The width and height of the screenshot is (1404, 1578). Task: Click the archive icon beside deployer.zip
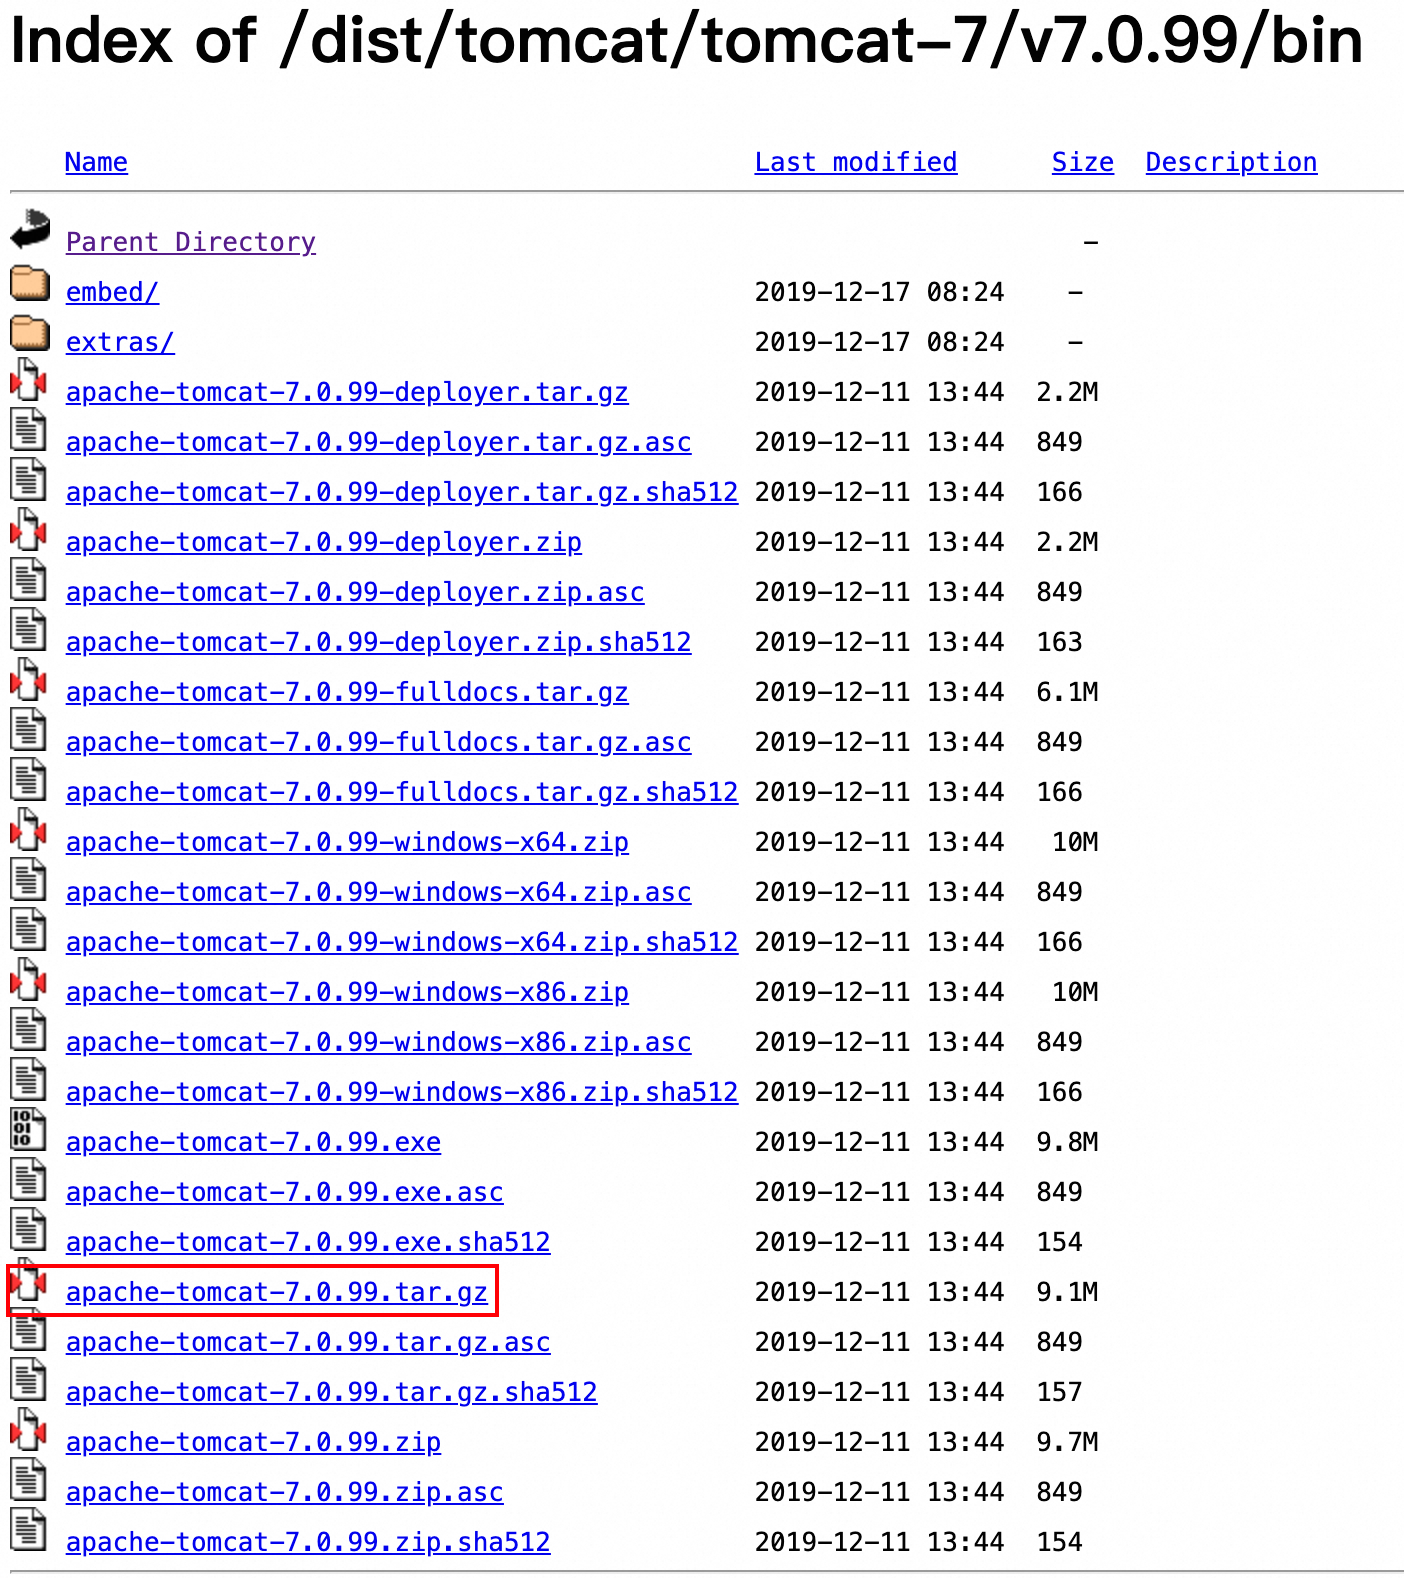click(x=29, y=530)
